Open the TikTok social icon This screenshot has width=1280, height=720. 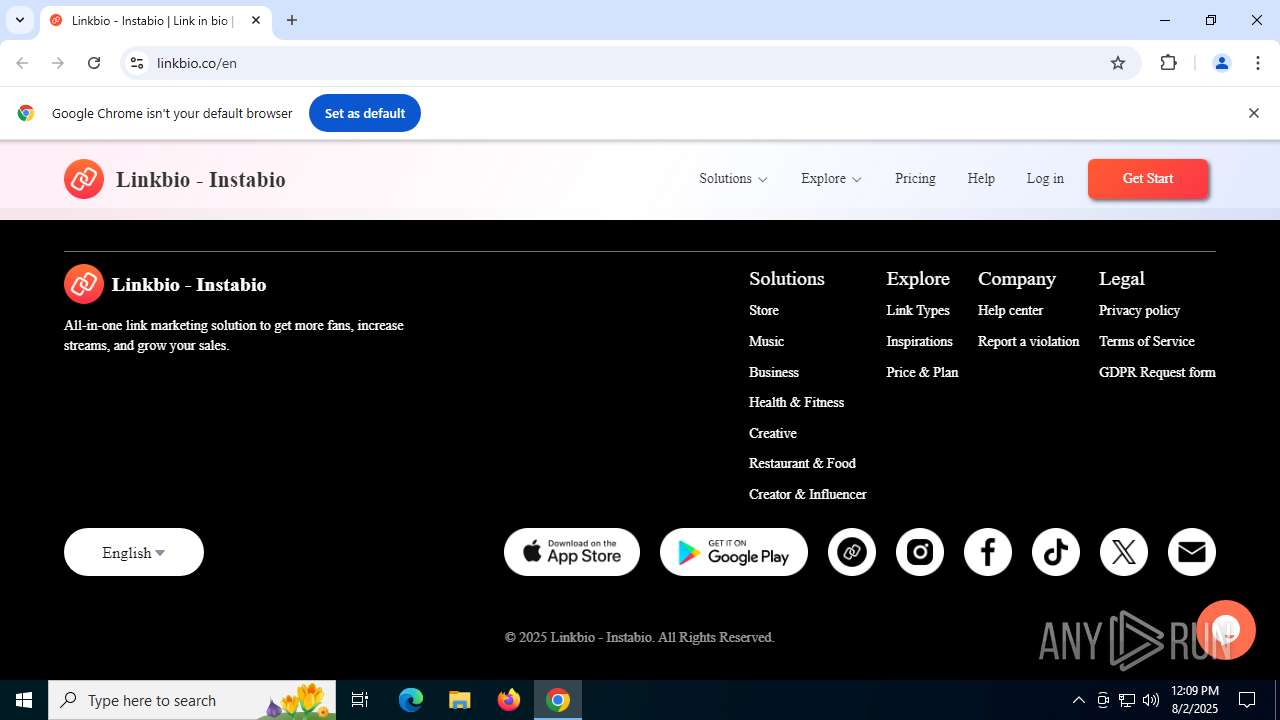pyautogui.click(x=1056, y=552)
